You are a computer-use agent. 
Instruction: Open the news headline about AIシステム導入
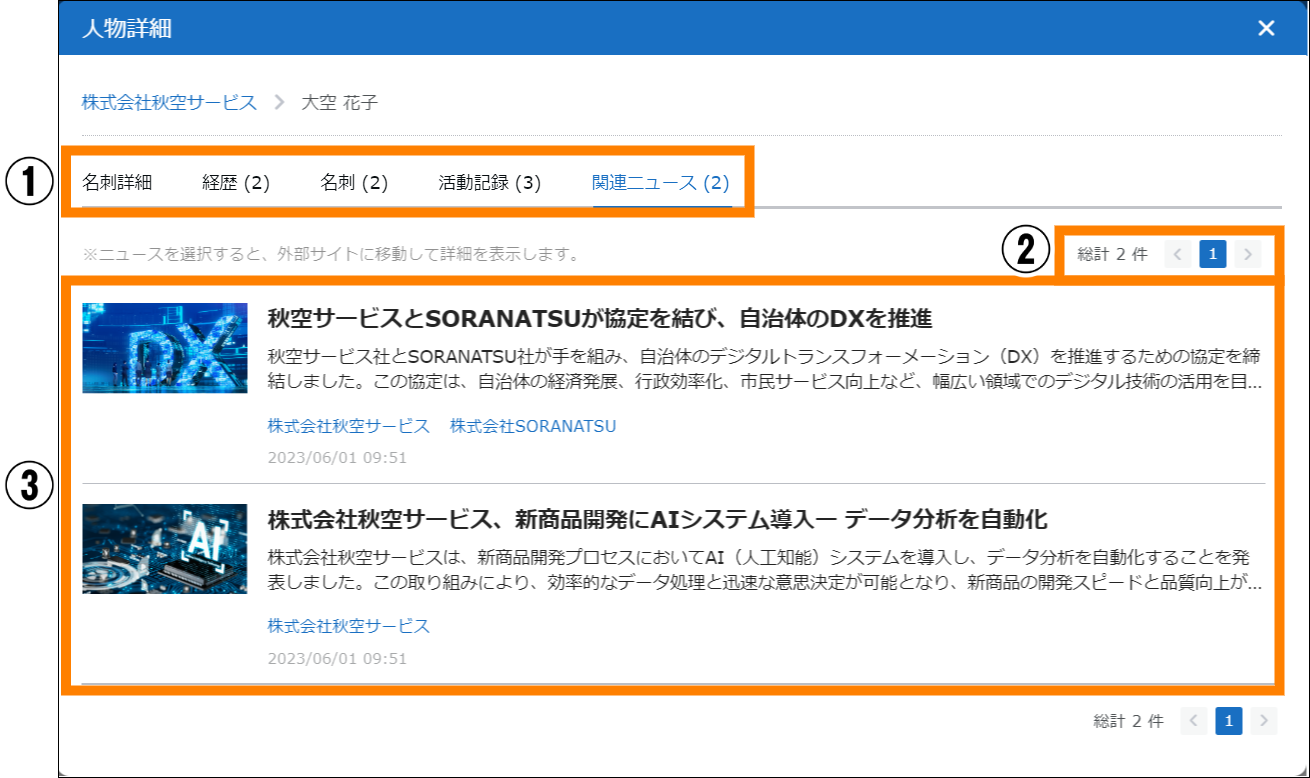coord(657,520)
